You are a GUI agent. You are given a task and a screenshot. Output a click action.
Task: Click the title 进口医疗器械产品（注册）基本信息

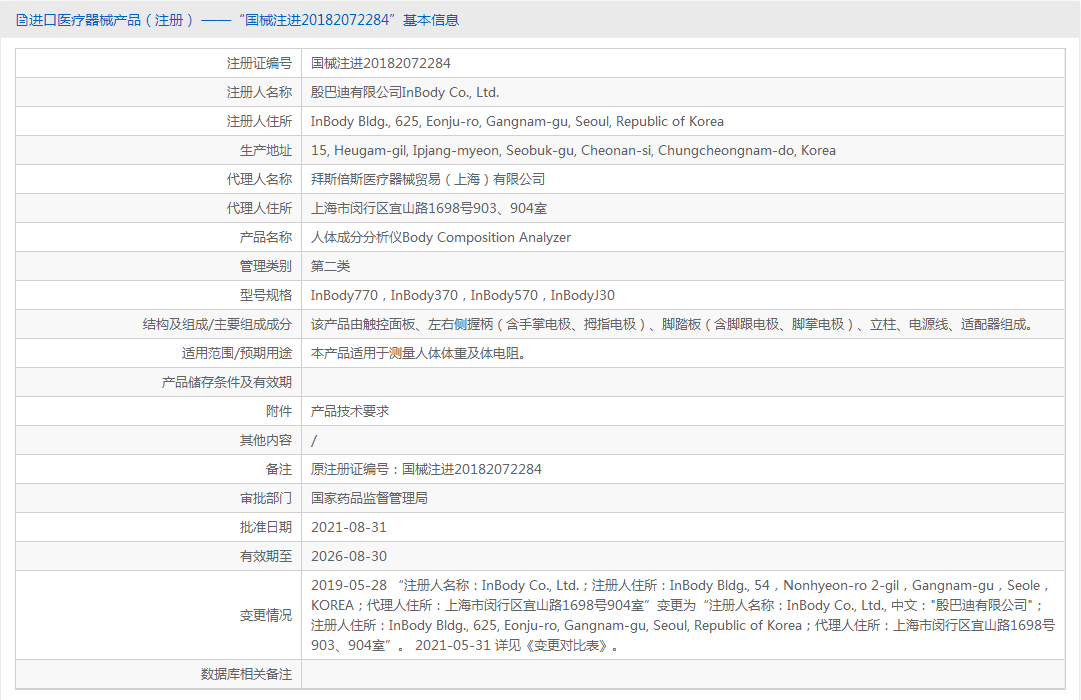click(x=245, y=20)
